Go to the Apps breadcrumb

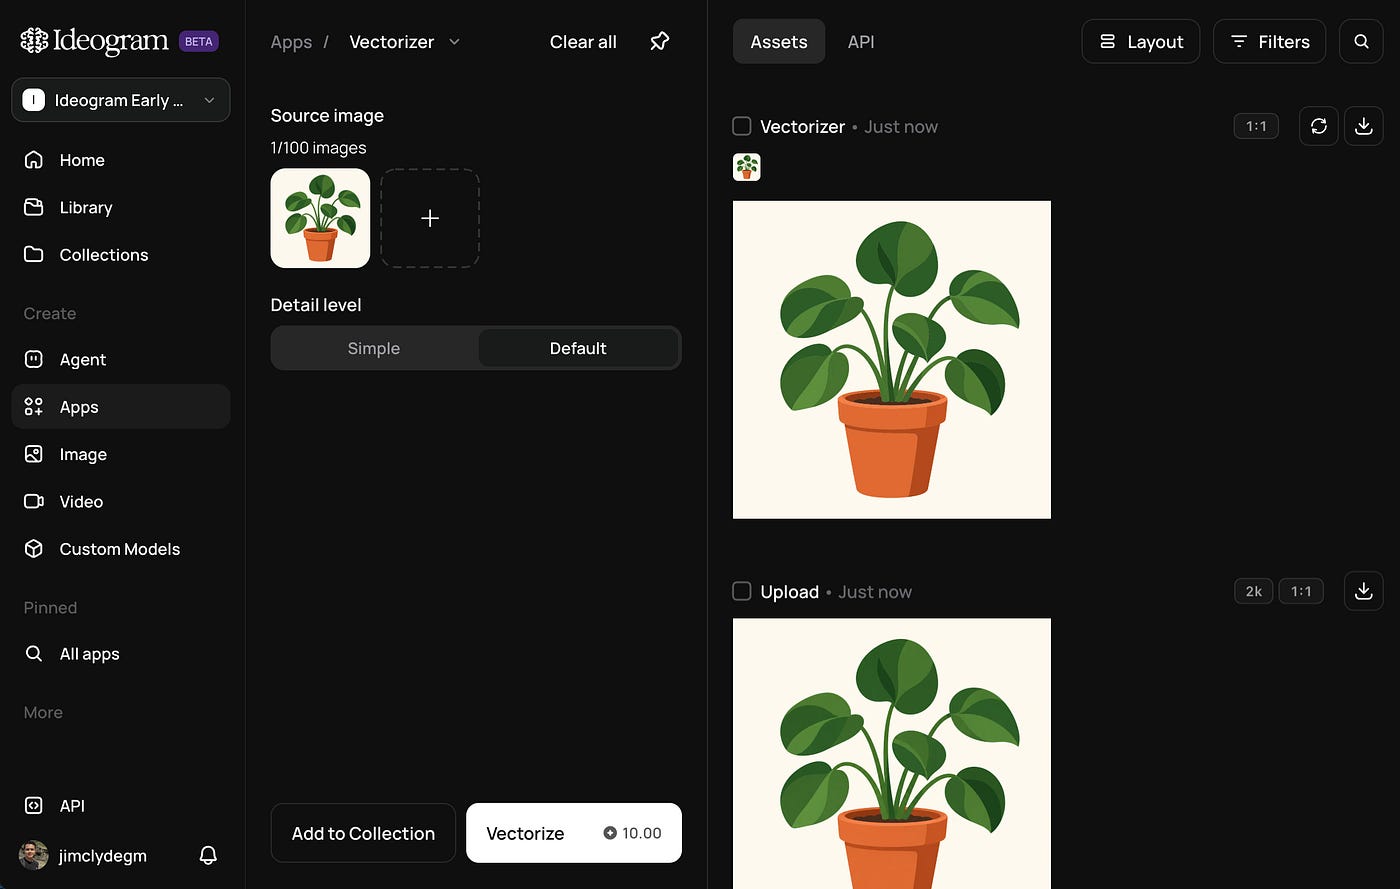click(291, 42)
